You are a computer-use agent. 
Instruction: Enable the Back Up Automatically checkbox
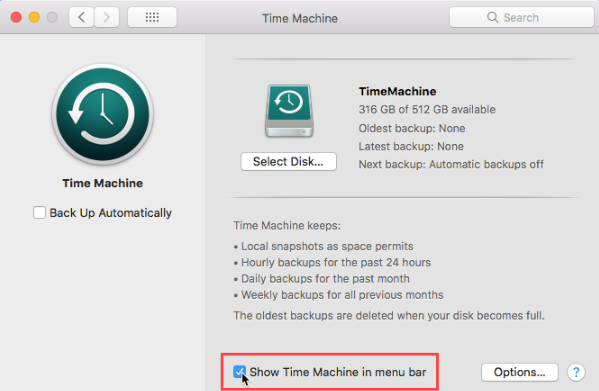[x=39, y=213]
